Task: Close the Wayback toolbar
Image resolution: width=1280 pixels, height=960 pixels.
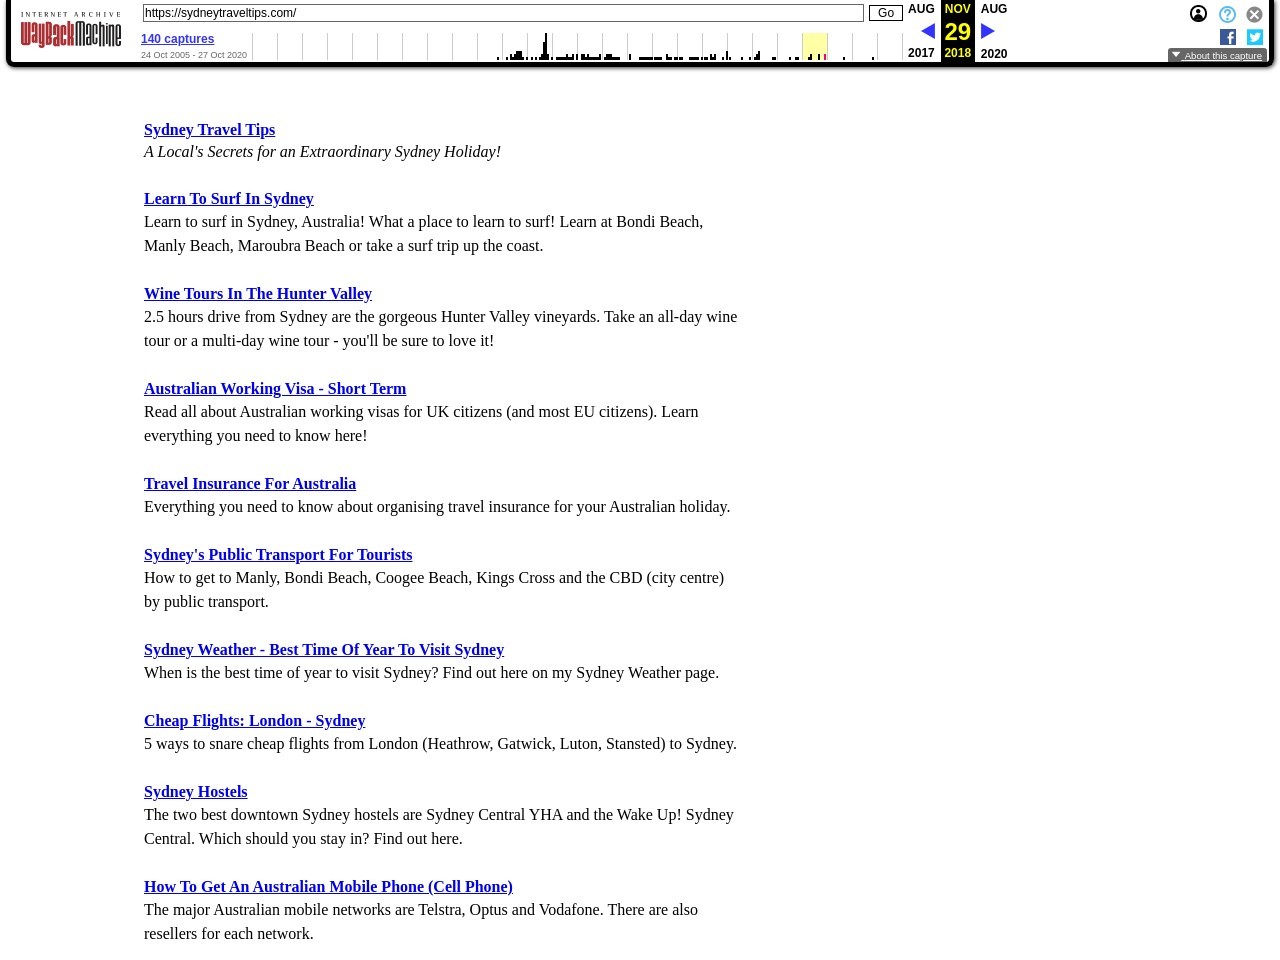Action: [x=1254, y=14]
